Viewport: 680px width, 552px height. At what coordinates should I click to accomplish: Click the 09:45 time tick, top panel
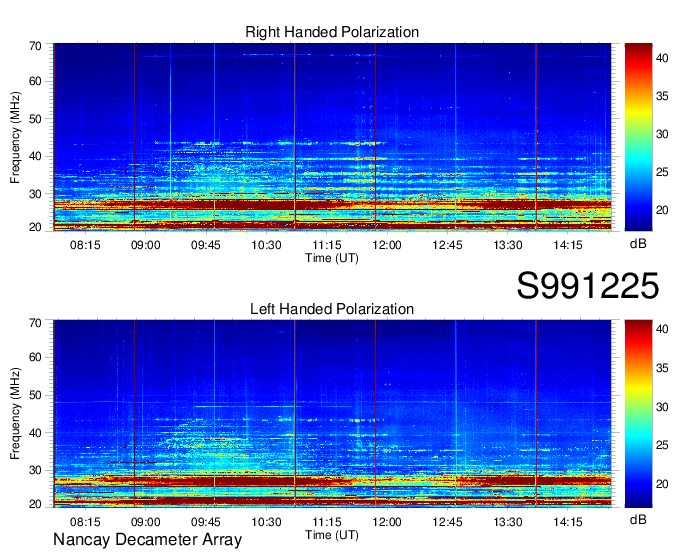(206, 245)
